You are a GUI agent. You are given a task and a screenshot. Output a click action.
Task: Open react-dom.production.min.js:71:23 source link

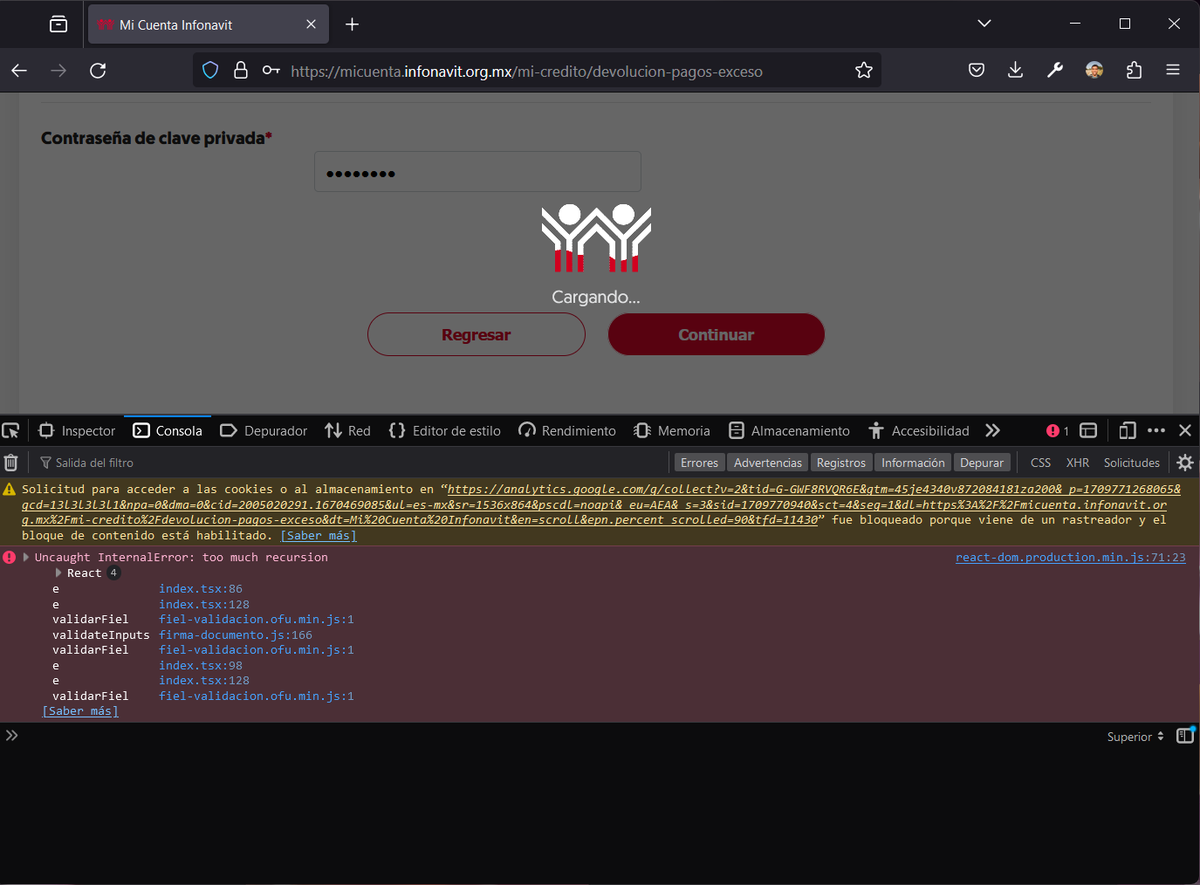[1070, 557]
